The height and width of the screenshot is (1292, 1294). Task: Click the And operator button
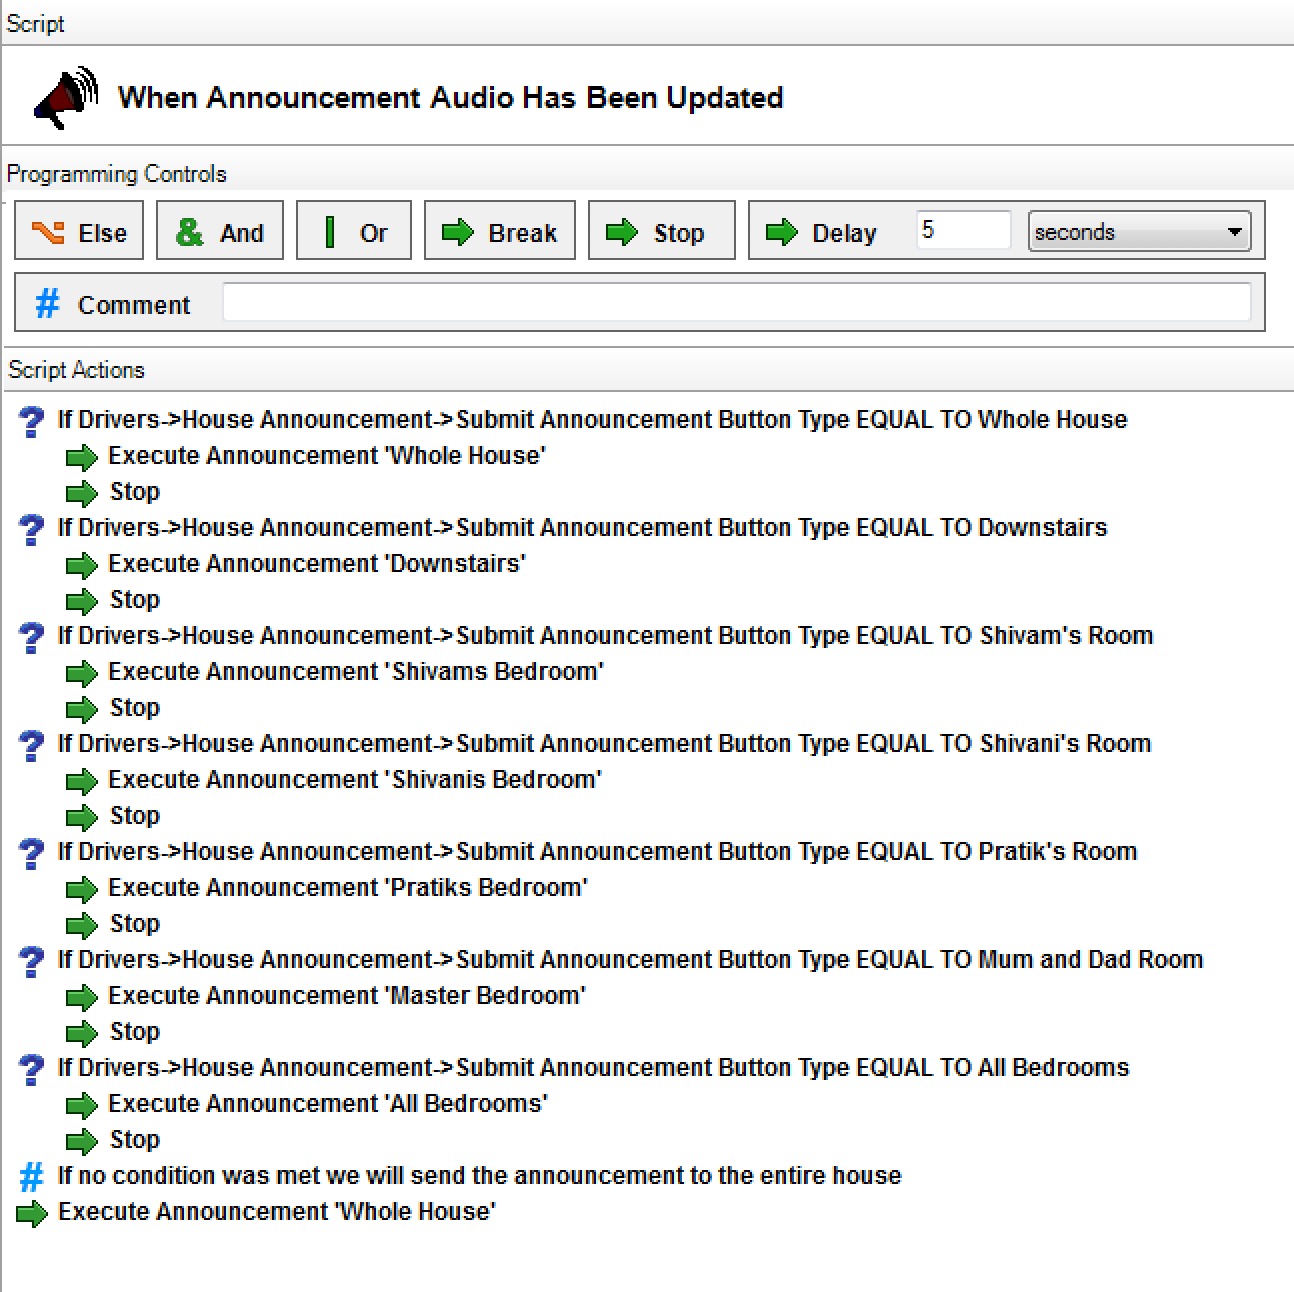[x=219, y=230]
